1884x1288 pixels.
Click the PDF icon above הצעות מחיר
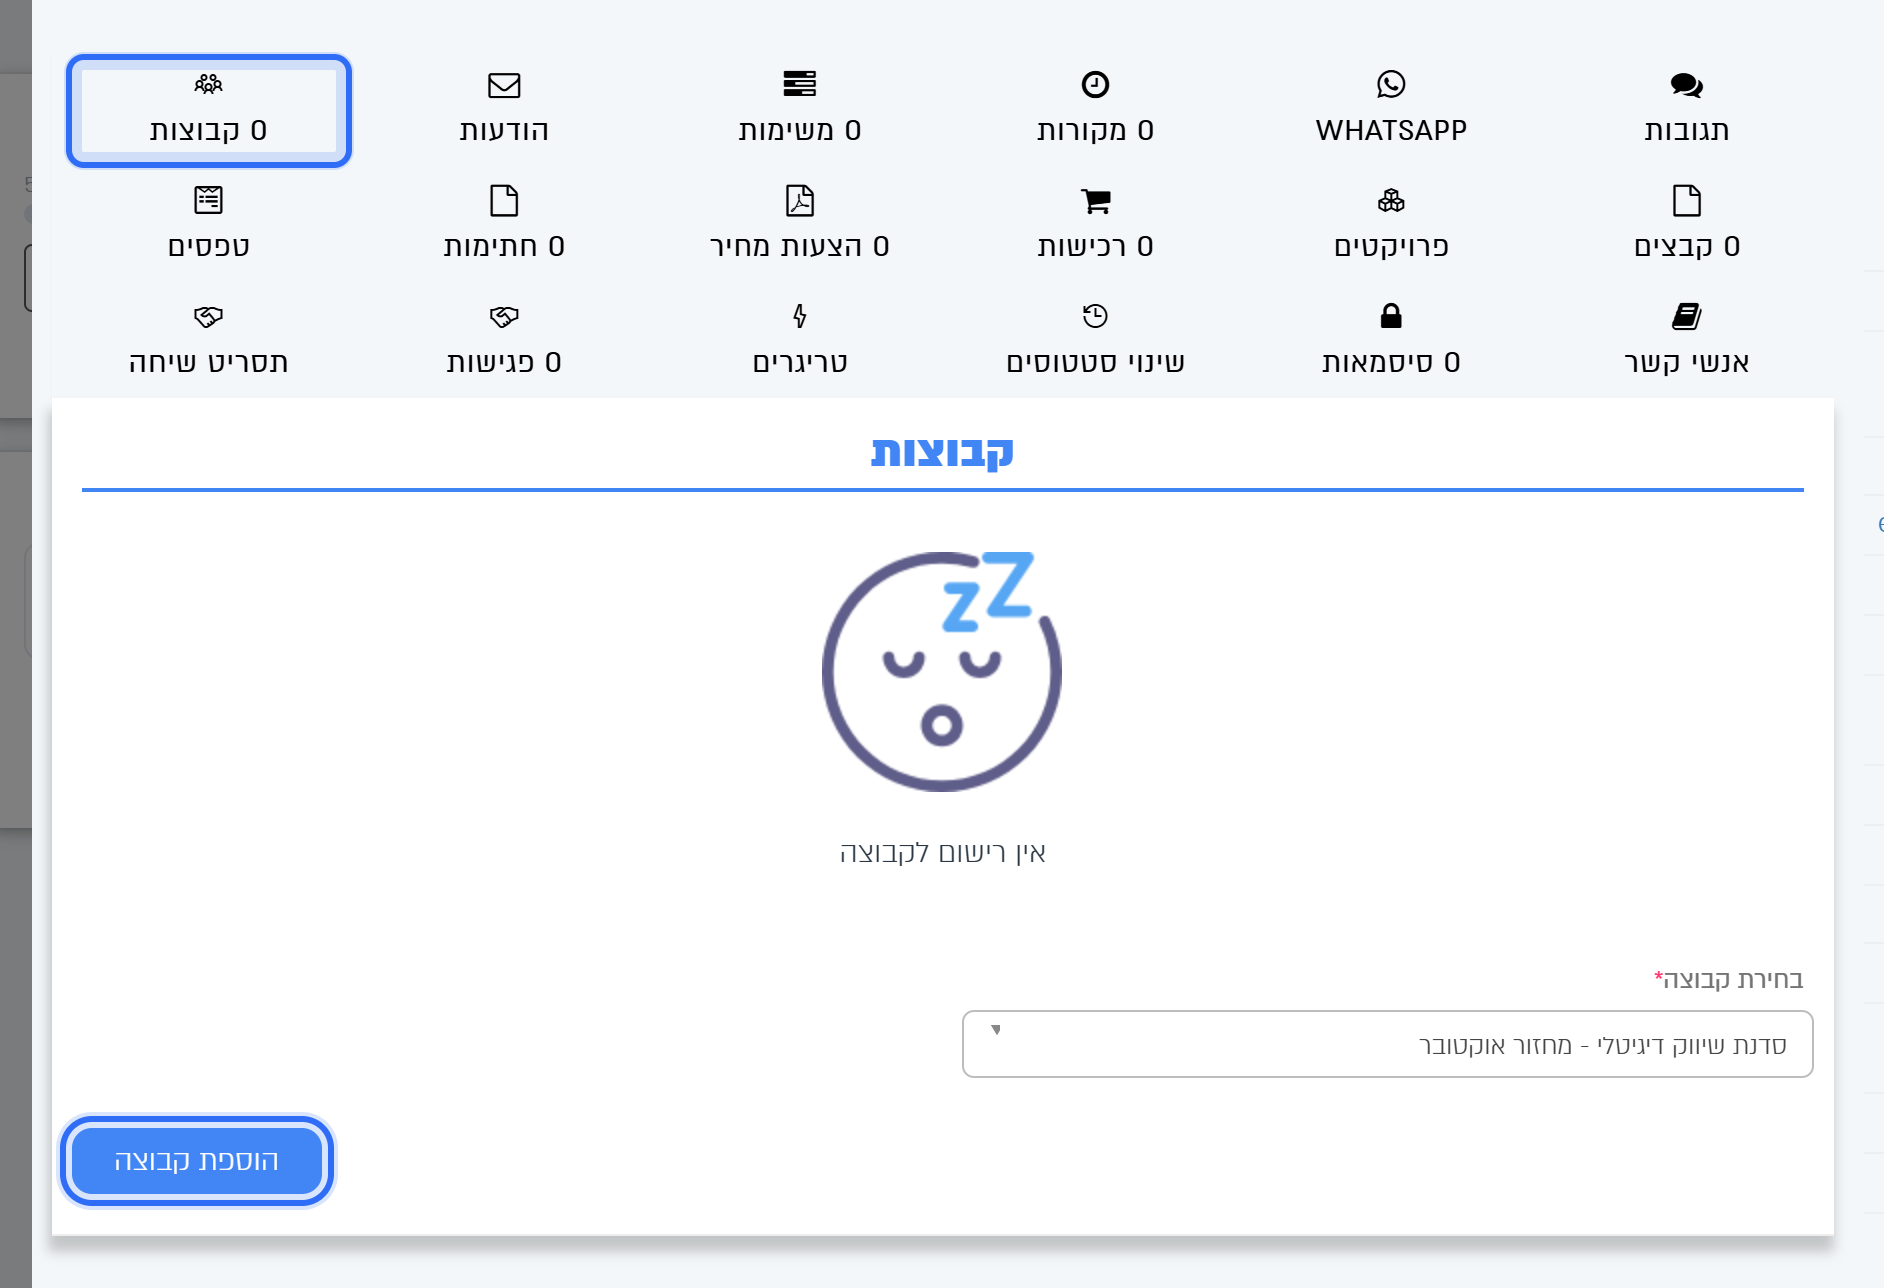coord(800,200)
